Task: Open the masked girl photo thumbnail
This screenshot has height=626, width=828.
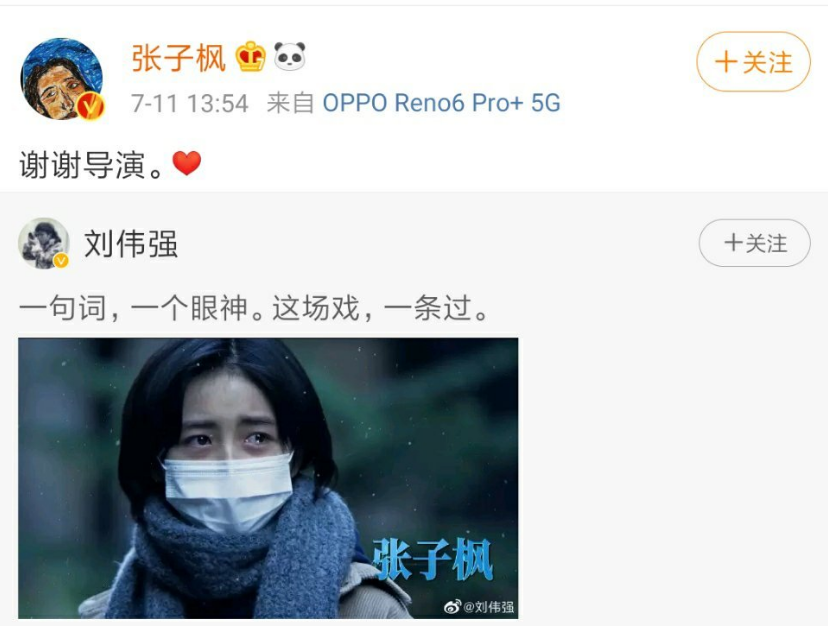Action: click(268, 478)
